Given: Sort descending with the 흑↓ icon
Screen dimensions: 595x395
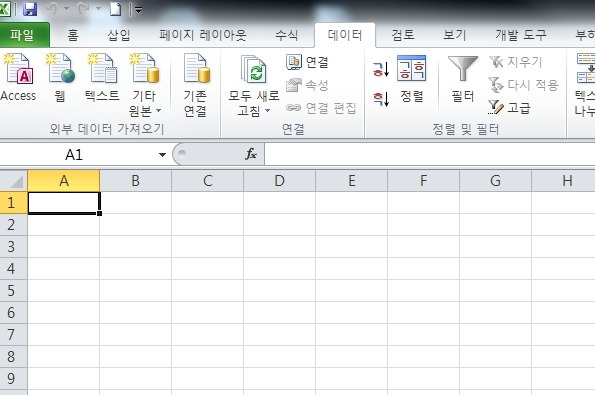Looking at the screenshot, I should click(x=381, y=99).
